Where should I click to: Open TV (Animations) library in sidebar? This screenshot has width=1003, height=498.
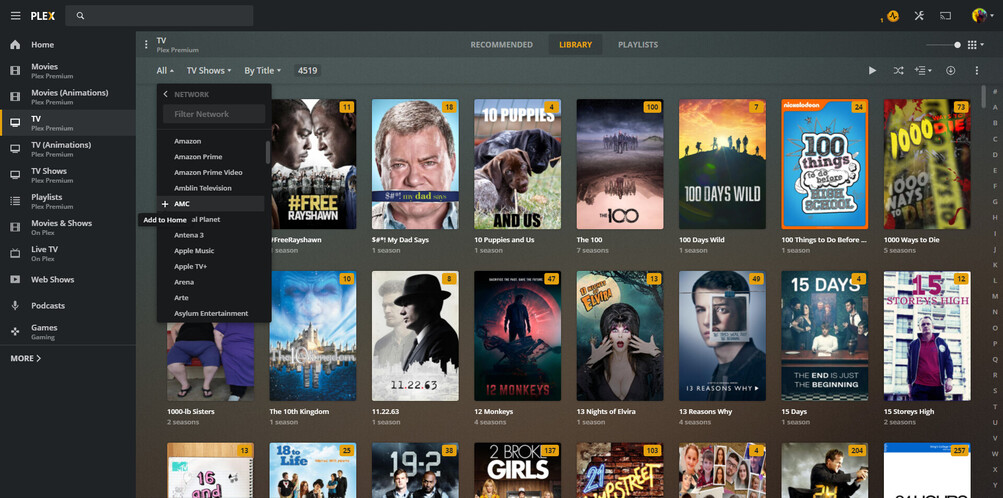[68, 149]
